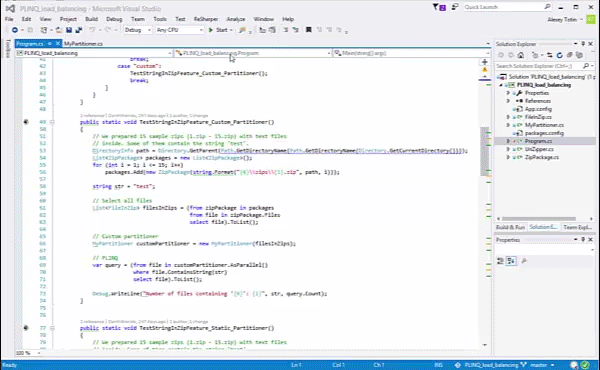Screen dimensions: 600x370
Task: Open the project navigation dropdown PLINQ_load_balancing
Action: tap(94, 53)
